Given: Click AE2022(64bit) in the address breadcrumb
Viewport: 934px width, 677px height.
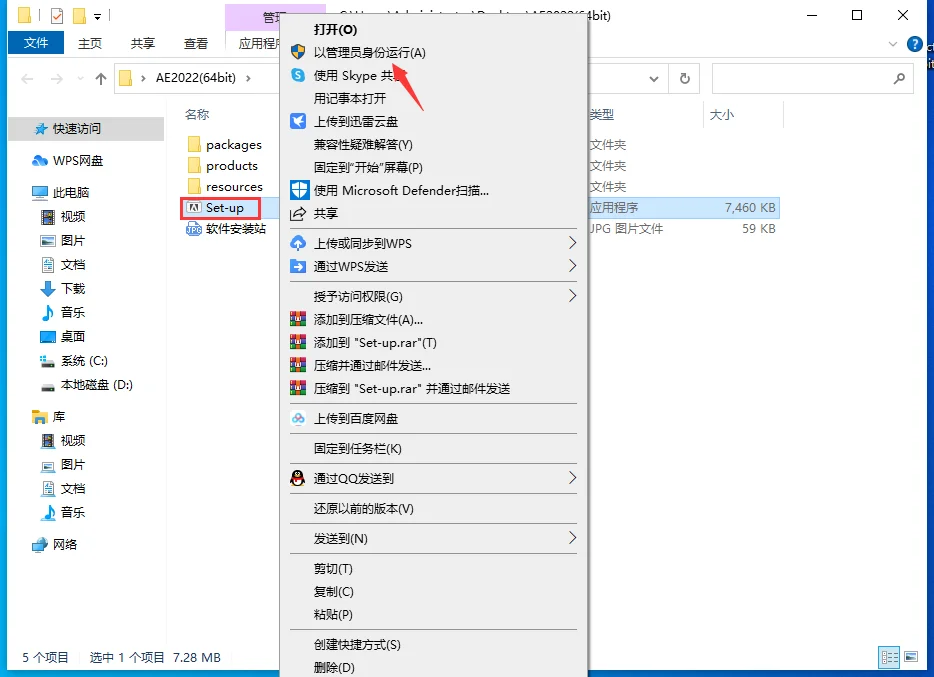Looking at the screenshot, I should 195,78.
